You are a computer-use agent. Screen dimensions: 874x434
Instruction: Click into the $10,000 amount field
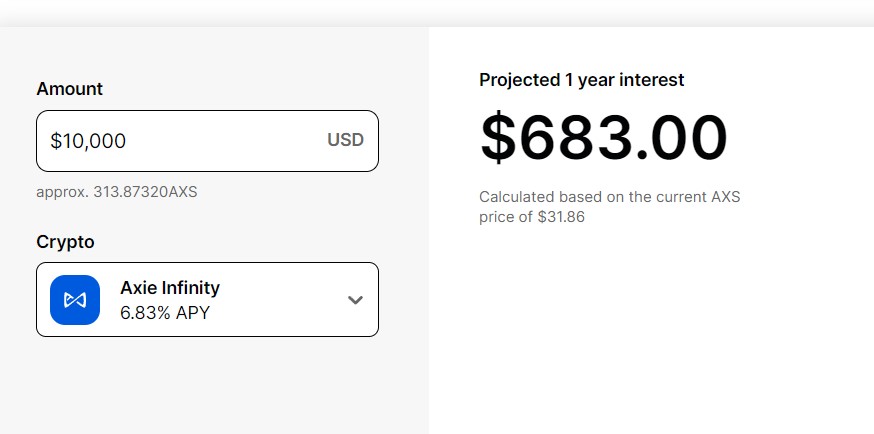coord(207,141)
